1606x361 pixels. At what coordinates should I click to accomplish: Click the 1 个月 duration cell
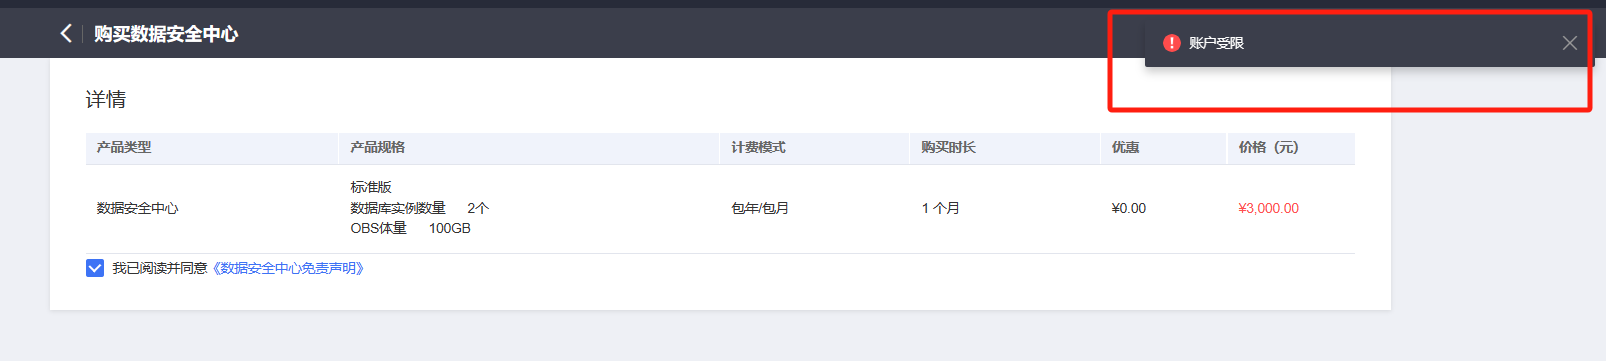click(x=941, y=208)
